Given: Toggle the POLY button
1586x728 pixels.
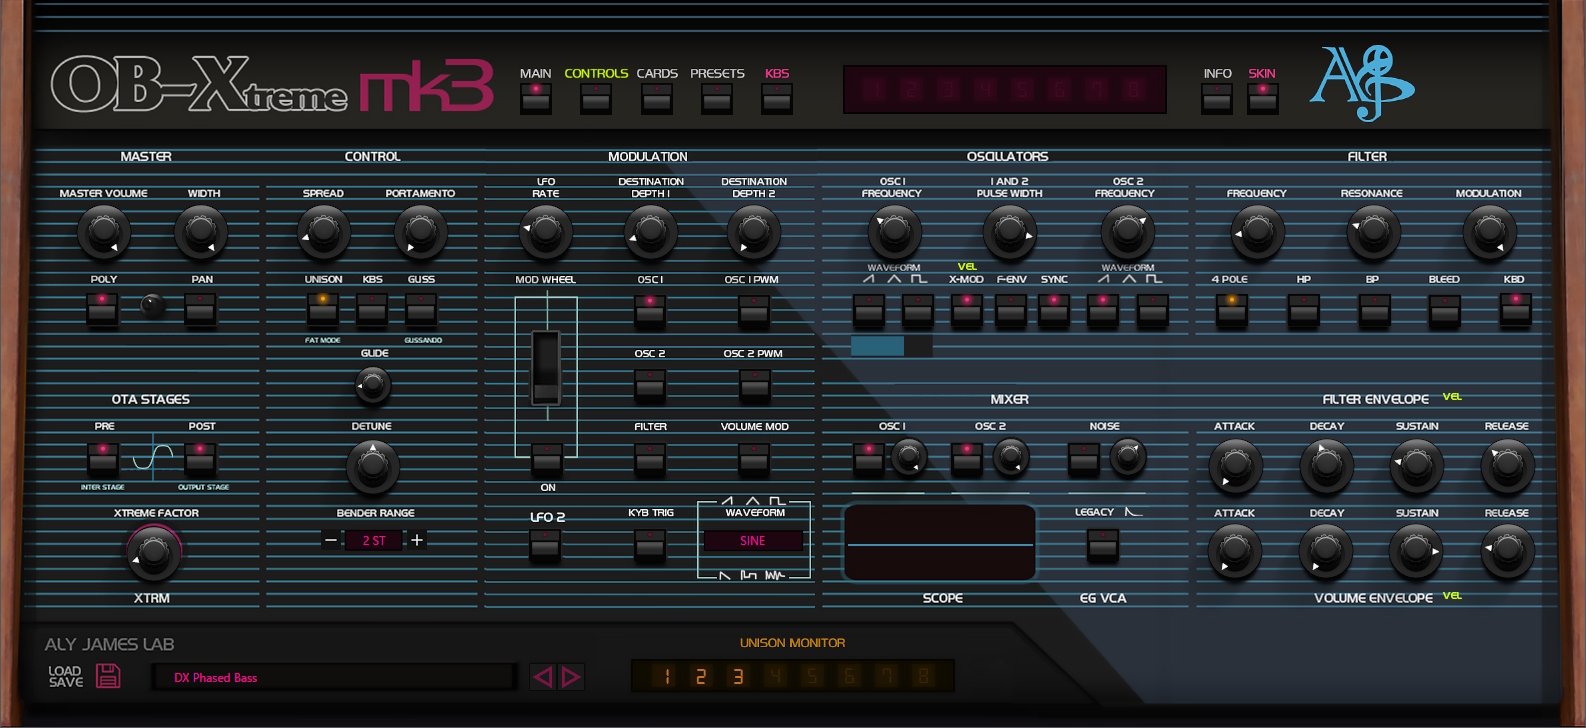Looking at the screenshot, I should click(x=102, y=310).
